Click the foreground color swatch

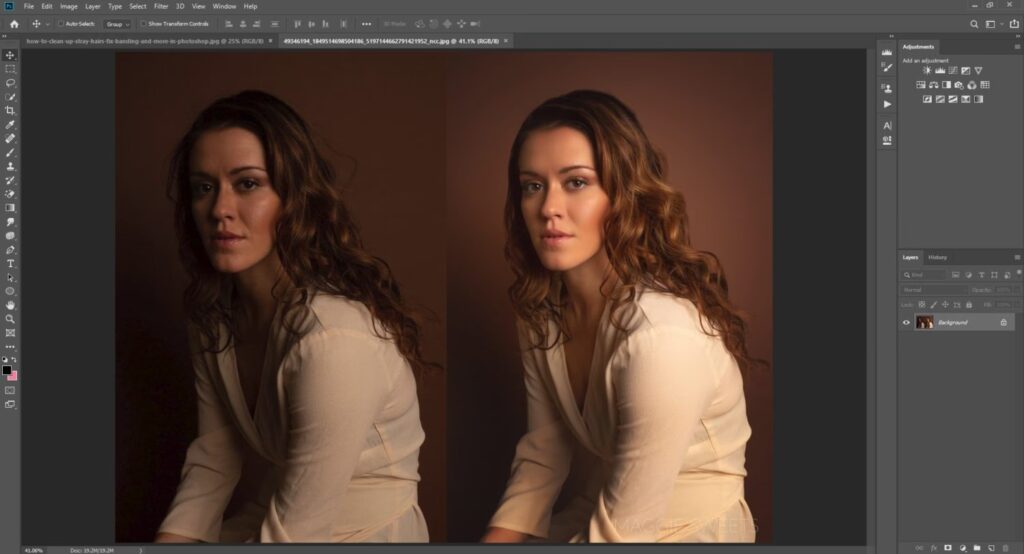pos(7,370)
